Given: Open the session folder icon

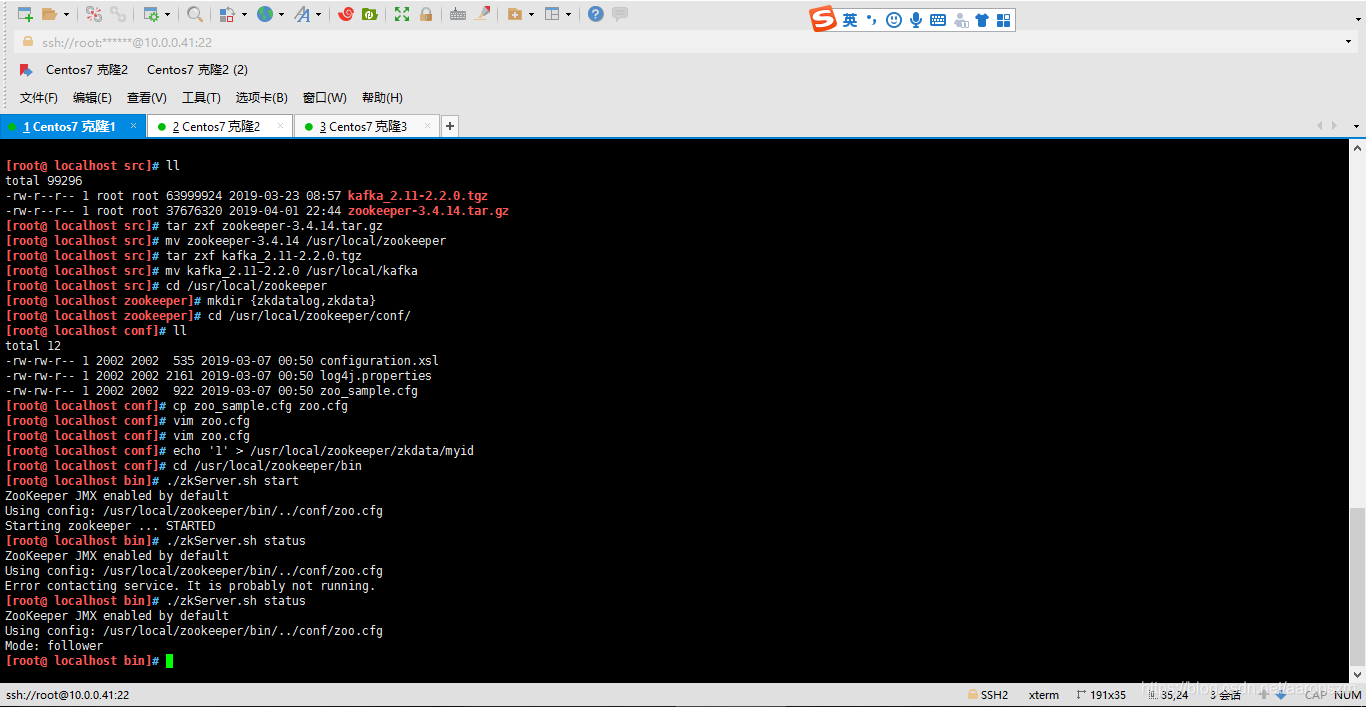Looking at the screenshot, I should point(49,14).
